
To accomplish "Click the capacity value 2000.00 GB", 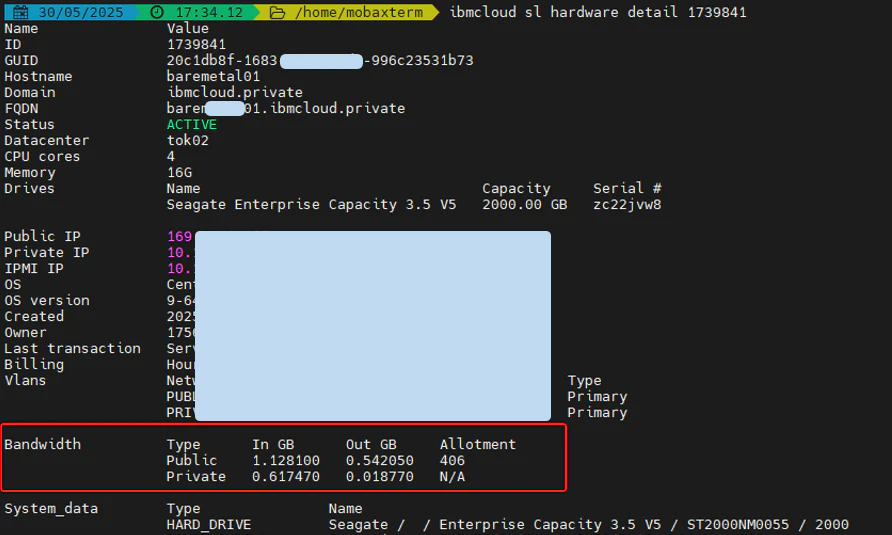I will [525, 204].
